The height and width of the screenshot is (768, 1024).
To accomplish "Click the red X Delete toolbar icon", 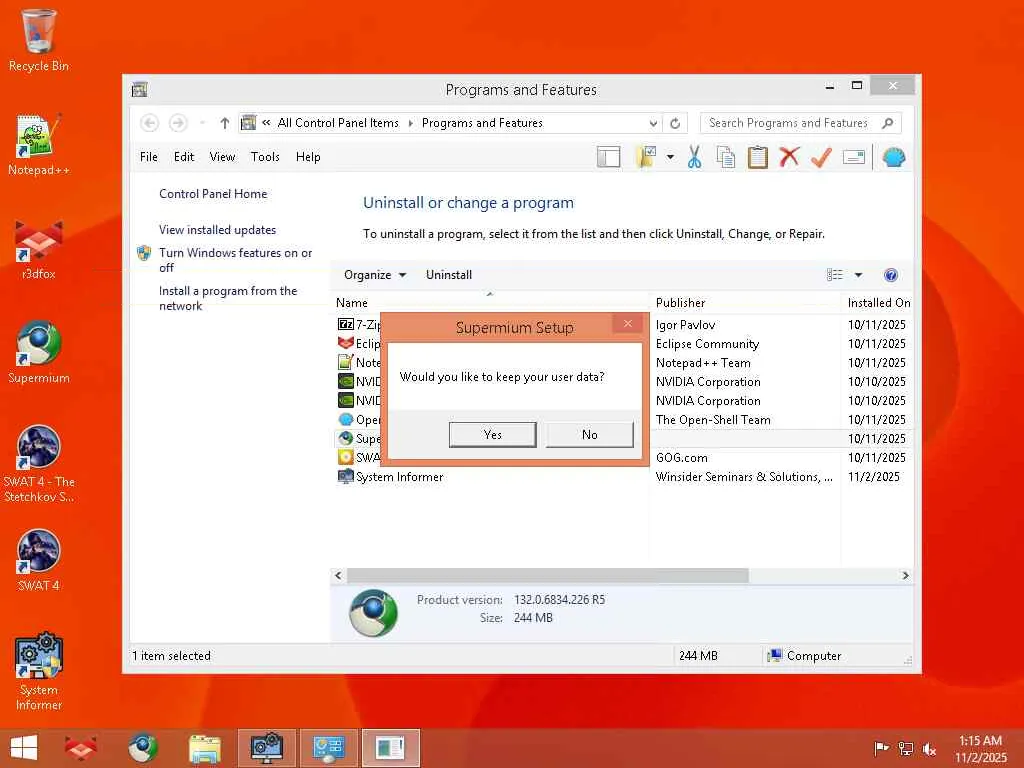I will click(x=790, y=157).
